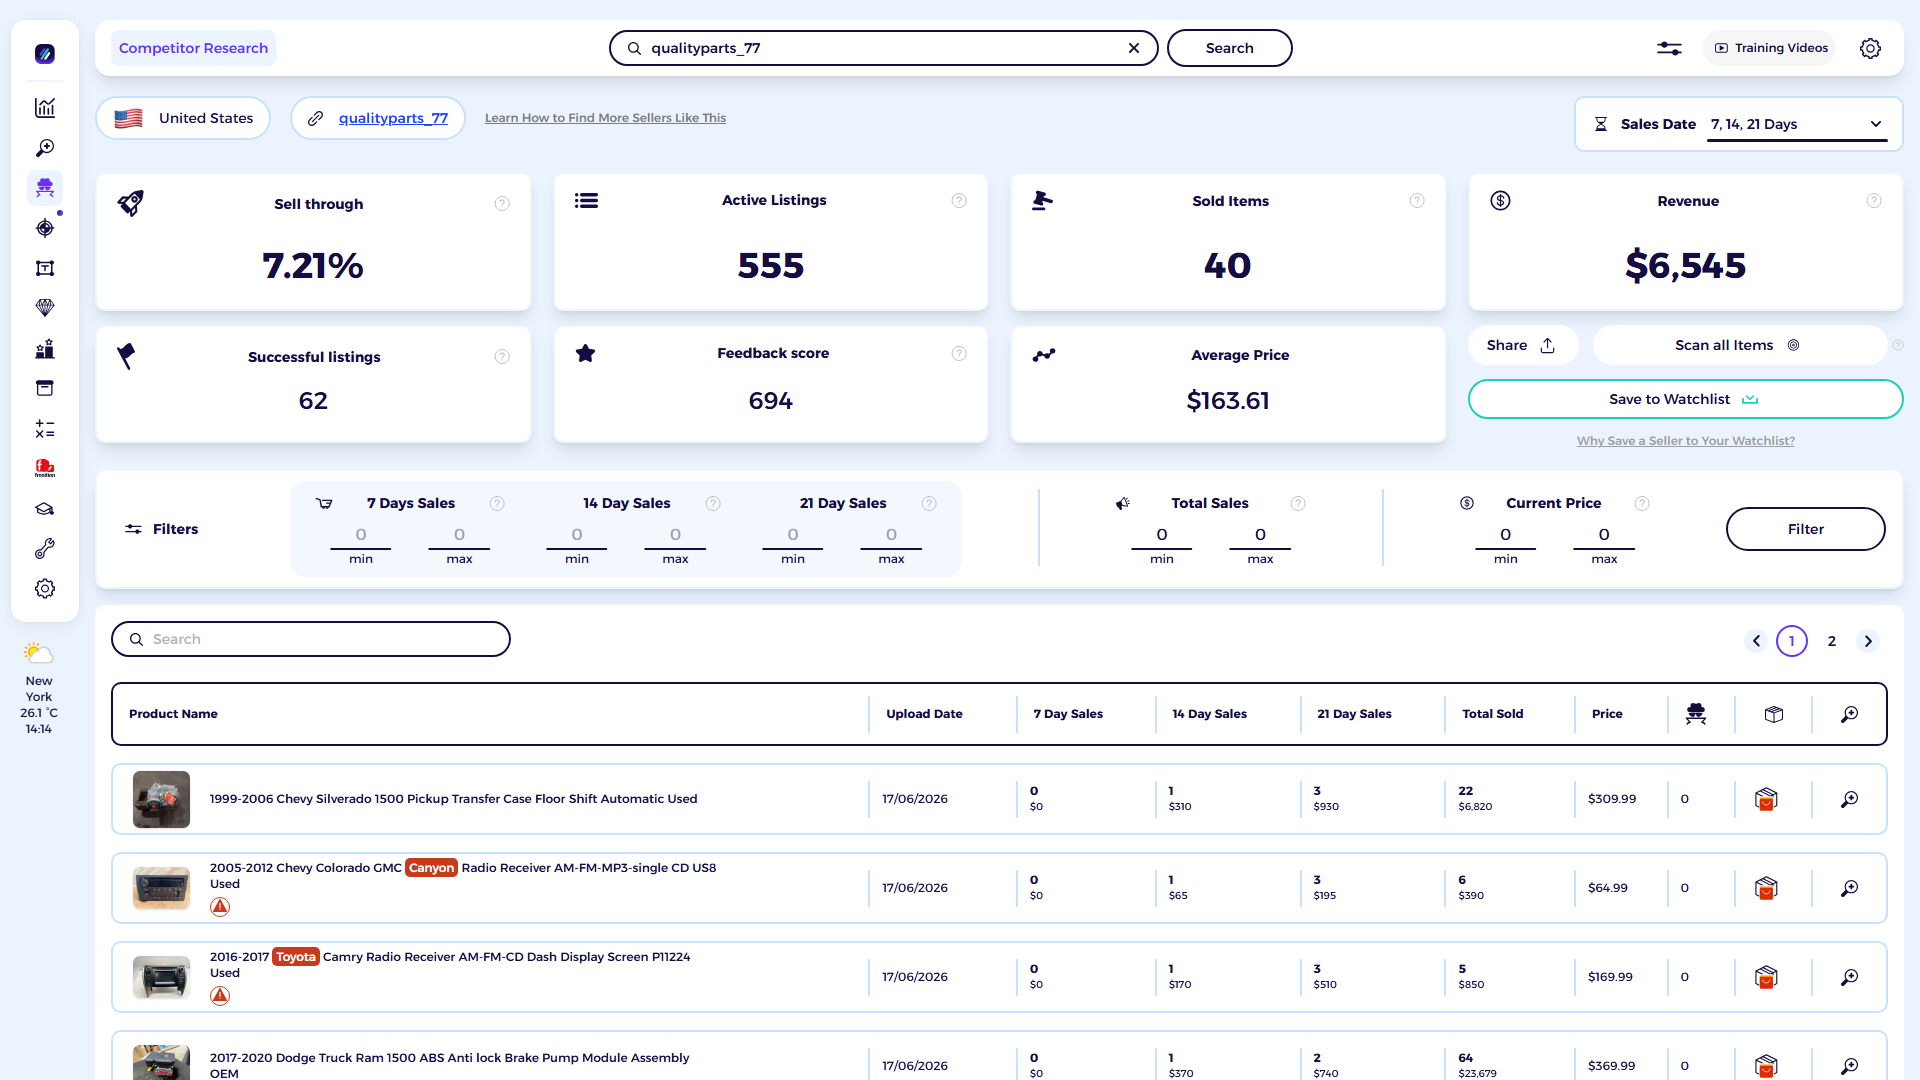Go to the previous results page arrow
Viewport: 1920px width, 1080px height.
click(x=1756, y=641)
